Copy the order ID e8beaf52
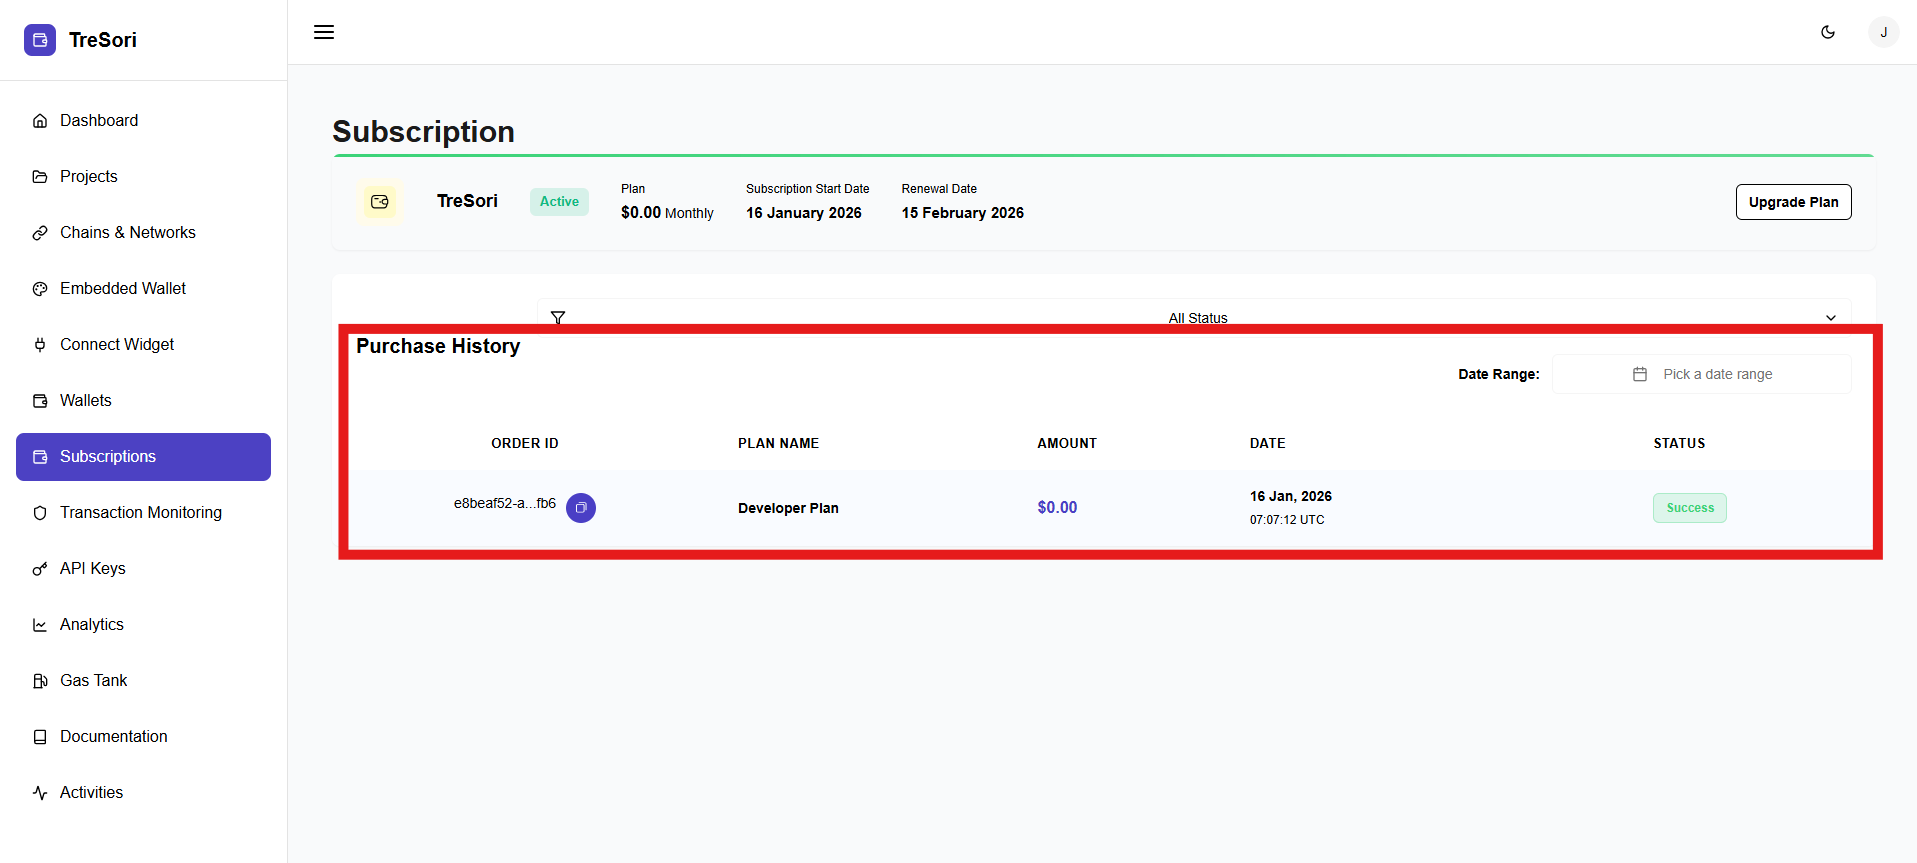This screenshot has width=1917, height=863. pos(581,508)
